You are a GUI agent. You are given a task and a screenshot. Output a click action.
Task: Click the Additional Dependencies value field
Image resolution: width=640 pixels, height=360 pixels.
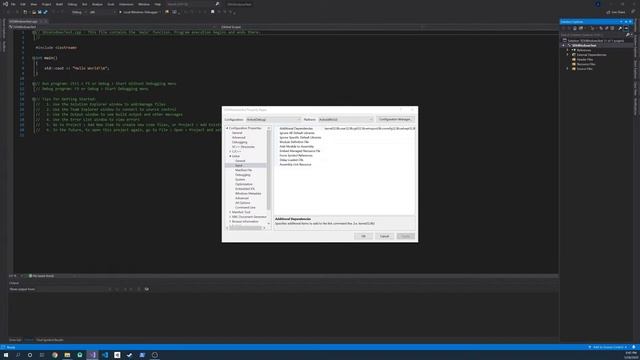[369, 129]
